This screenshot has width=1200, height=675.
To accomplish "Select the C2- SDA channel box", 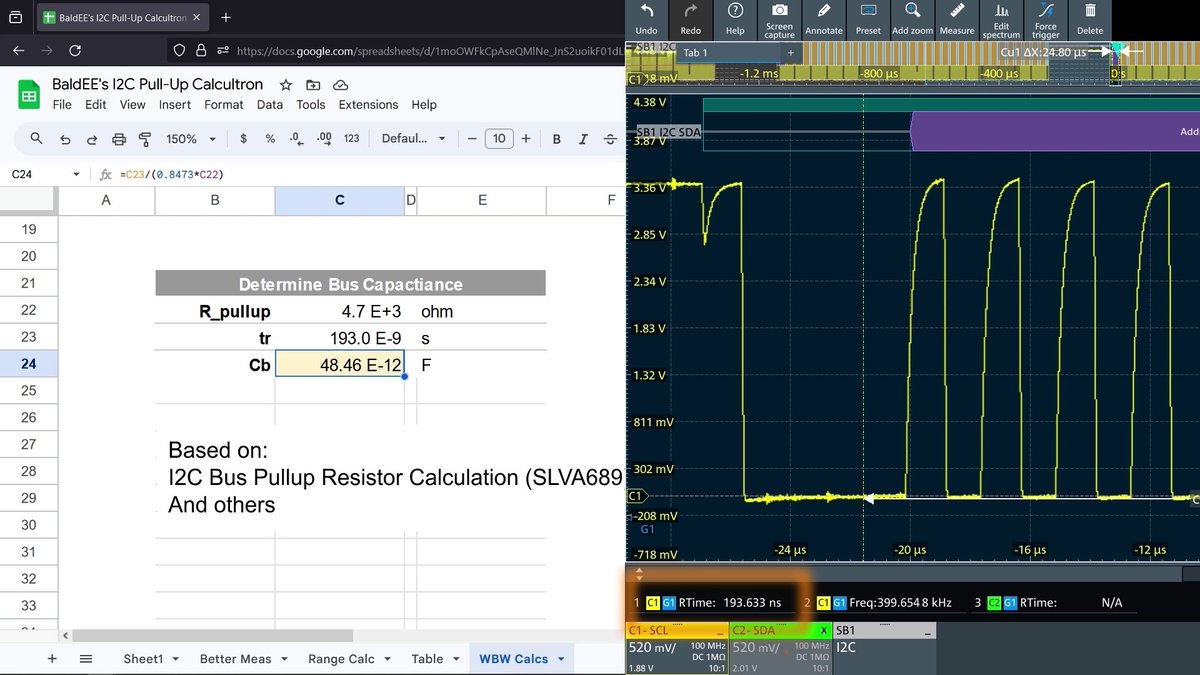I will 780,648.
